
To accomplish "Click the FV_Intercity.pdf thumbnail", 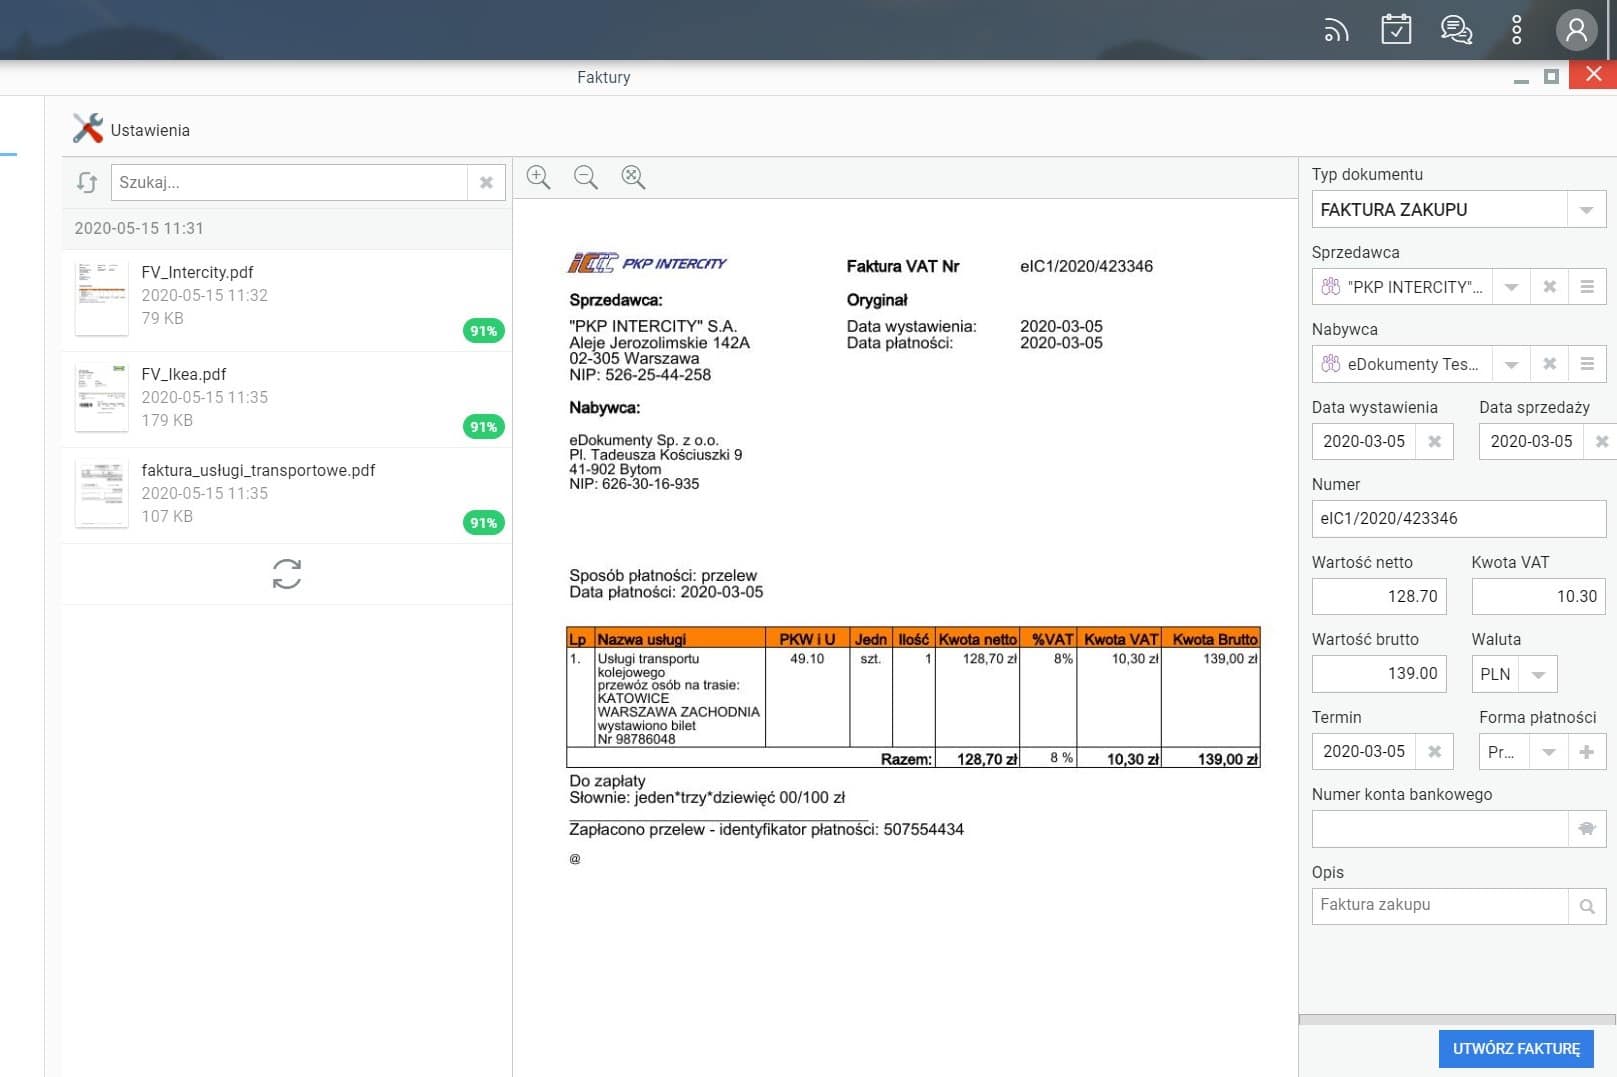I will click(x=101, y=297).
